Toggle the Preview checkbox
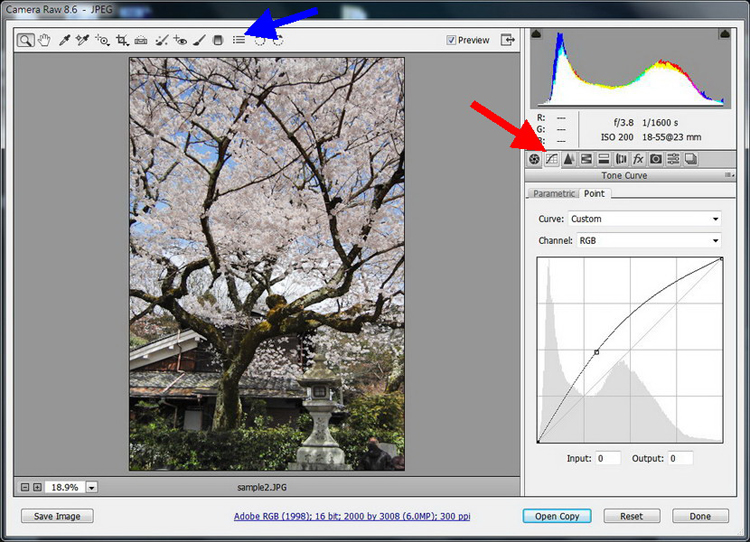 (x=451, y=40)
